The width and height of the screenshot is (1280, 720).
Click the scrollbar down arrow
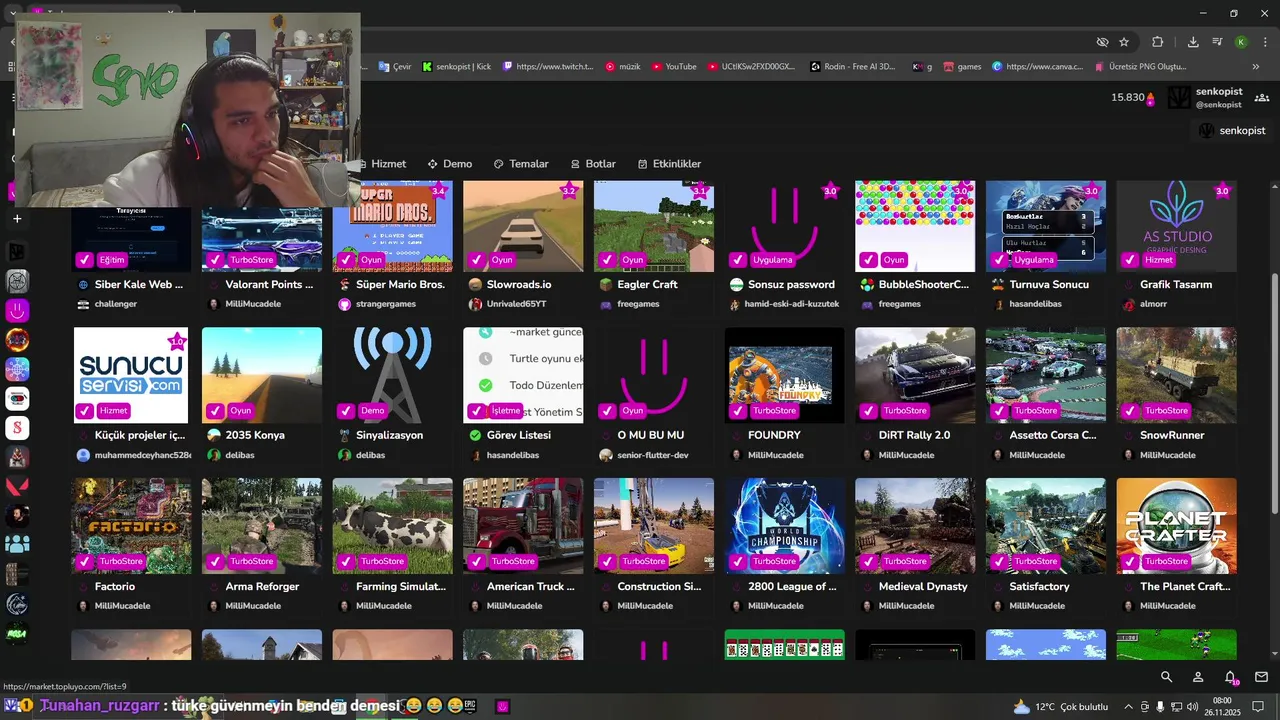tap(1273, 654)
